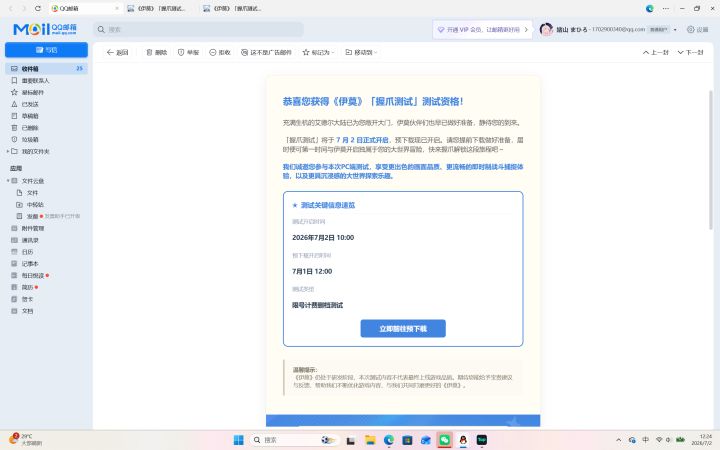
Task: Click the Windows Start button
Action: 239,440
